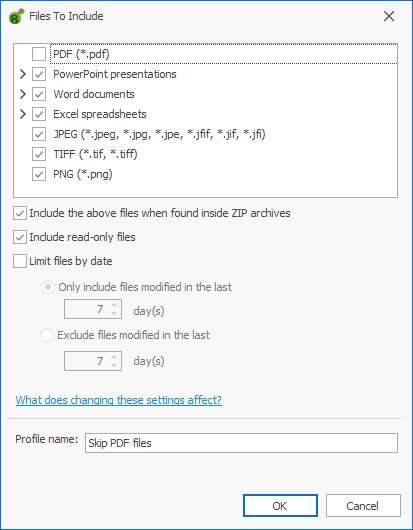Increase the first day(s) spinner value

coord(114,305)
